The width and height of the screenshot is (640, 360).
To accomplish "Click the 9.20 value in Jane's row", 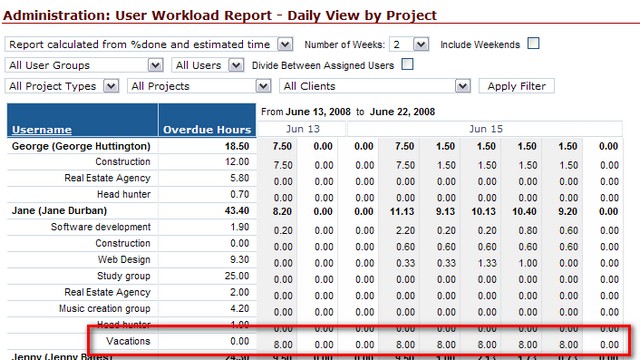I will 567,211.
